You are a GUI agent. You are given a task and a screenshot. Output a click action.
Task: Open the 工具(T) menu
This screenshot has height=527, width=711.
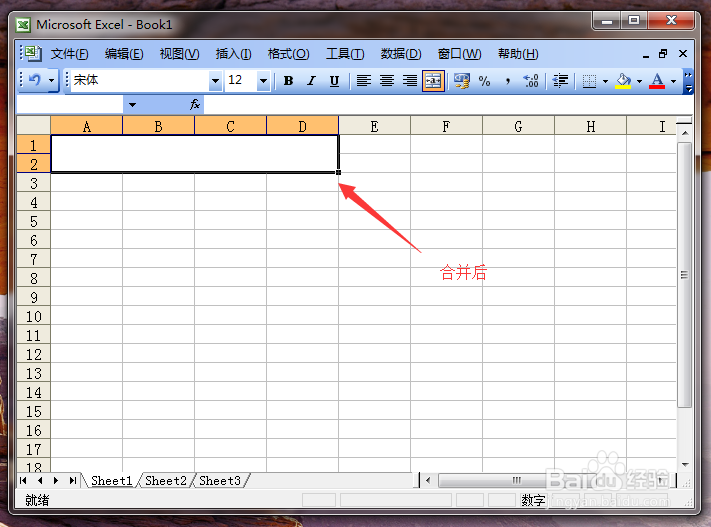pyautogui.click(x=345, y=54)
